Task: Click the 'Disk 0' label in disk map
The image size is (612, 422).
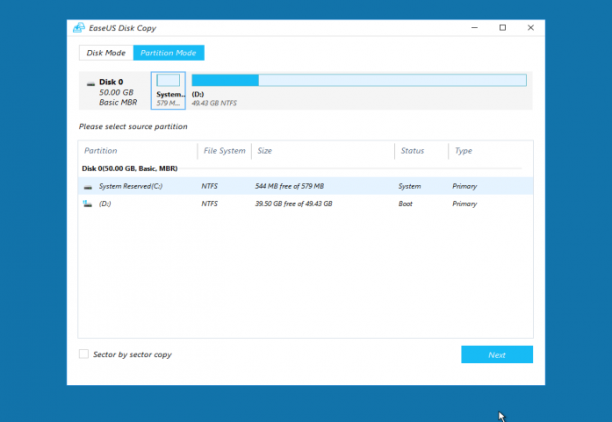Action: click(x=111, y=82)
